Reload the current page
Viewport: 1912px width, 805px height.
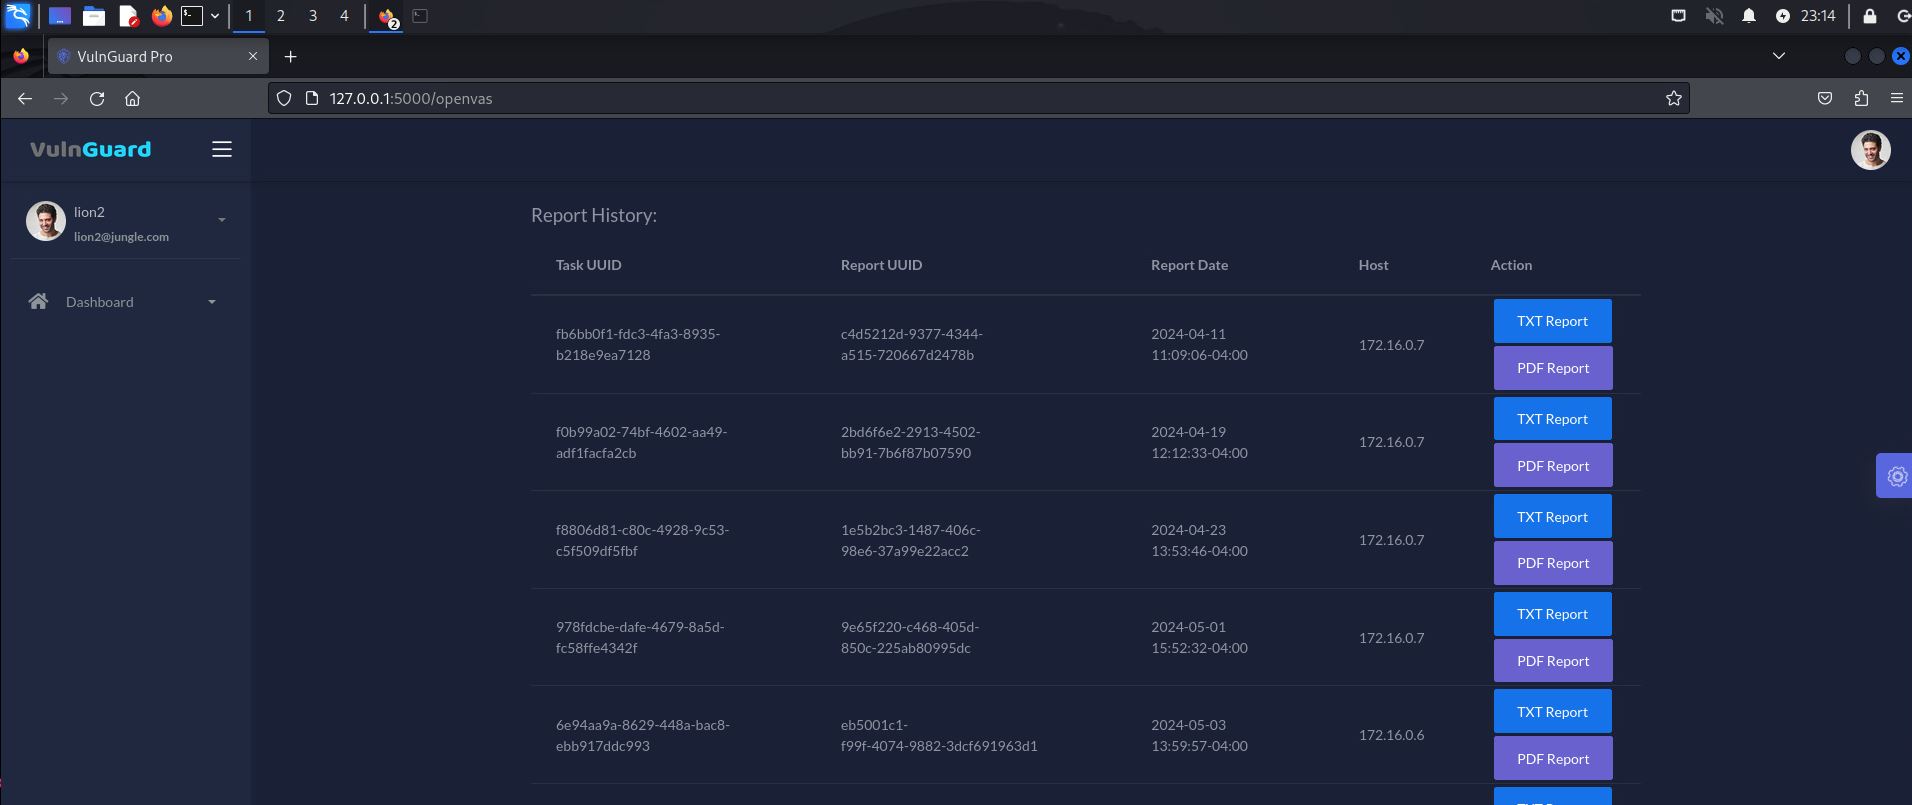[97, 98]
